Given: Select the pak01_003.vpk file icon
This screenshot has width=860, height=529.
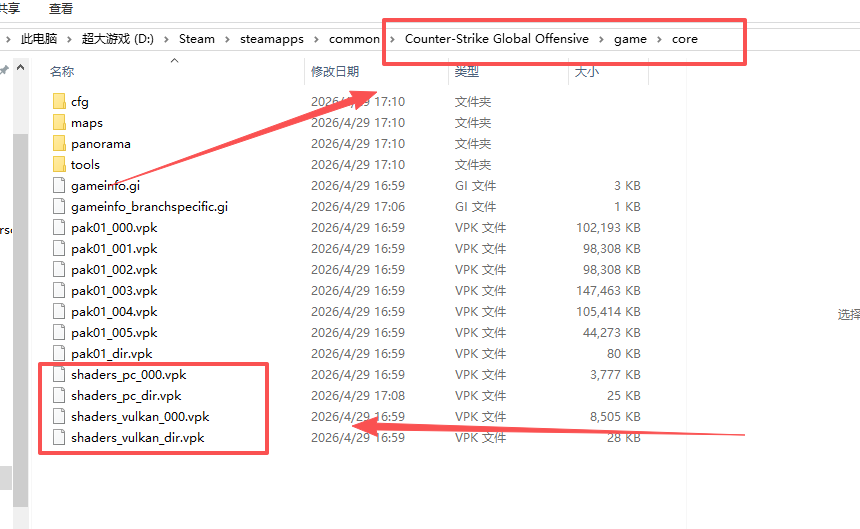Looking at the screenshot, I should [59, 291].
